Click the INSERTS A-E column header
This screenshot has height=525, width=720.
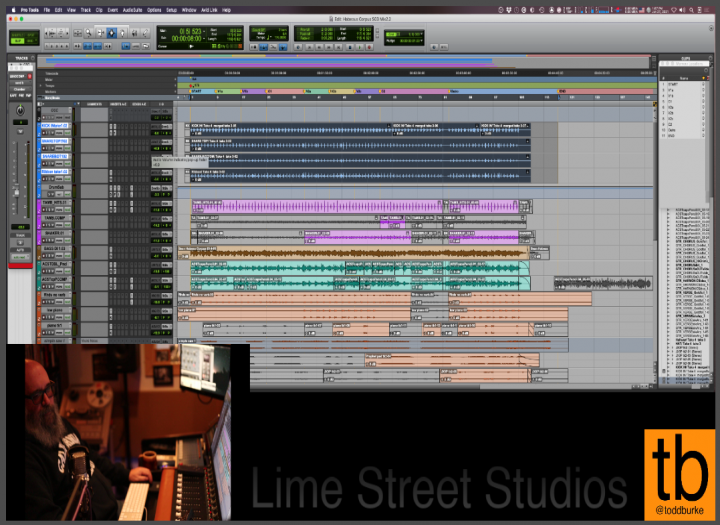click(118, 105)
